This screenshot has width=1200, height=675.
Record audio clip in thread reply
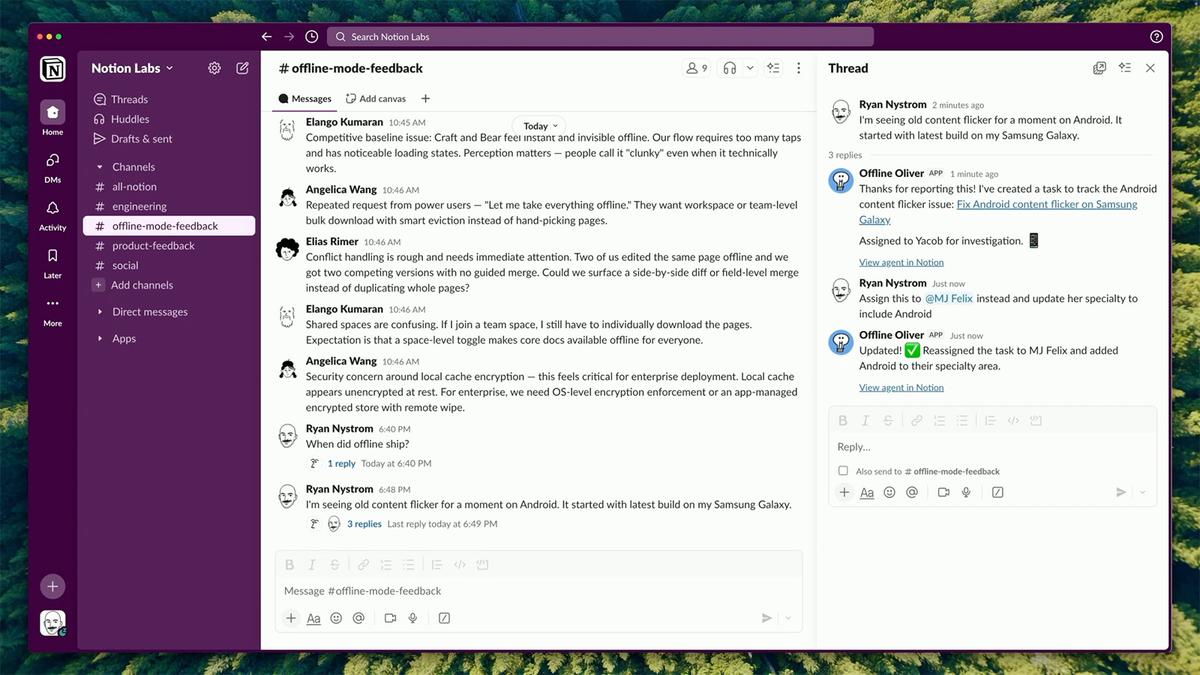point(966,492)
